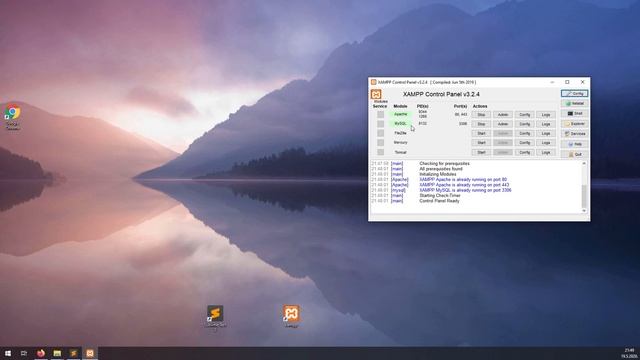Open Netstat from the right sidebar
The image size is (640, 360).
click(x=574, y=104)
